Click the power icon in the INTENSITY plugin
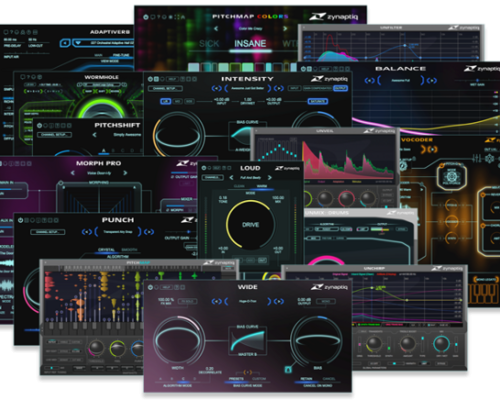Screen dimensions: 500x400 click(x=150, y=79)
